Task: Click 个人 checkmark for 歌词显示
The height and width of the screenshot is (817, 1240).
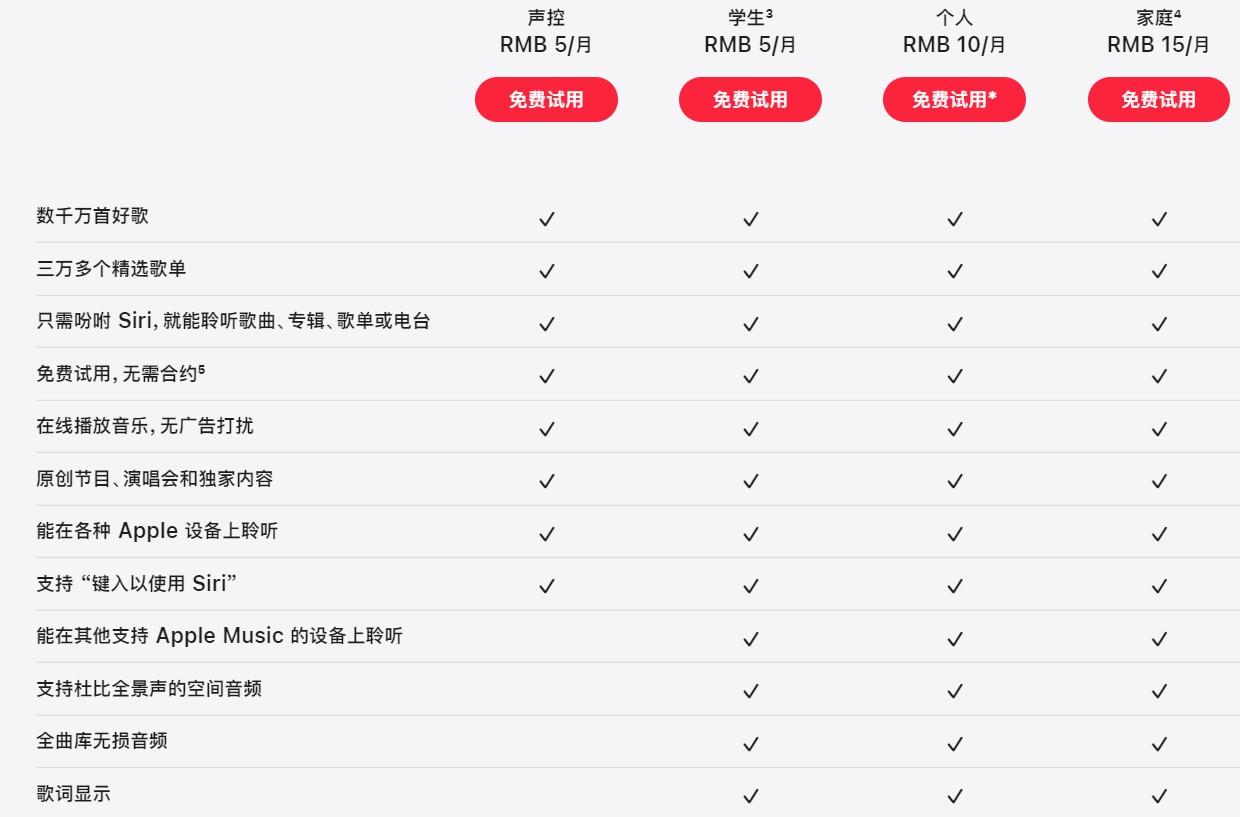Action: pyautogui.click(x=955, y=796)
